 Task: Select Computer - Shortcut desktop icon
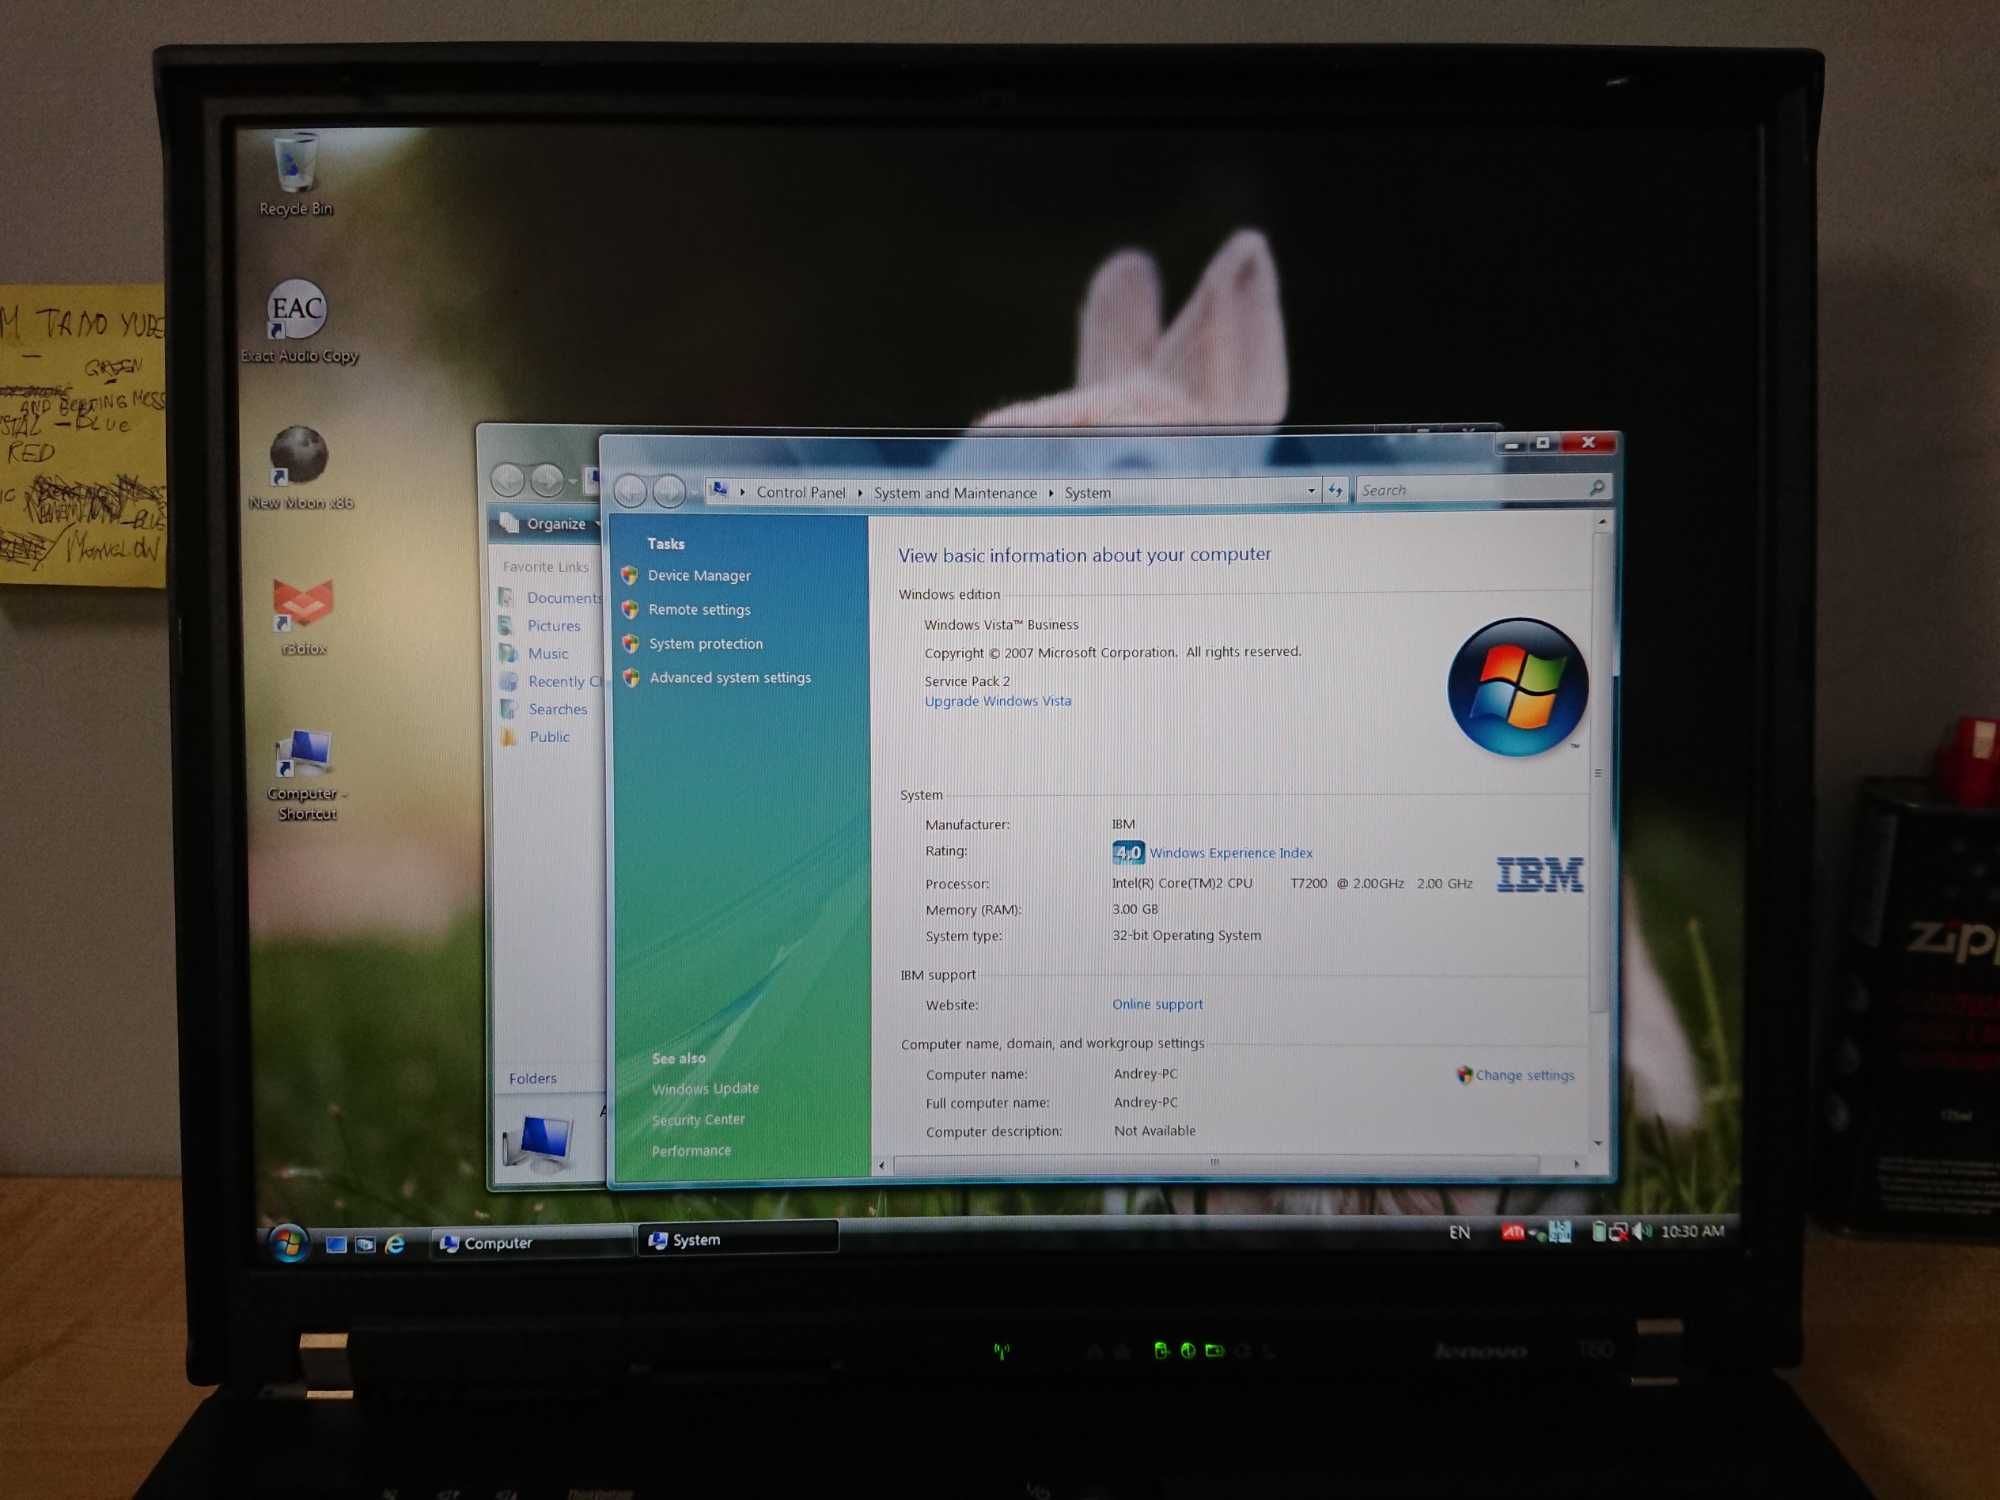pyautogui.click(x=305, y=775)
